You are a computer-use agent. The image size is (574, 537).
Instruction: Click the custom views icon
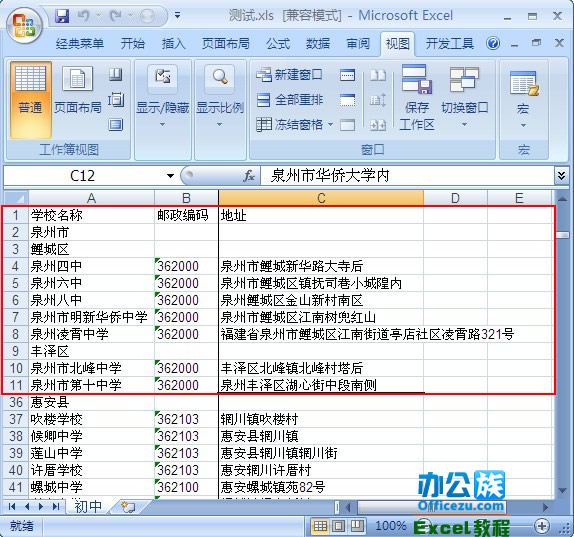[x=116, y=100]
